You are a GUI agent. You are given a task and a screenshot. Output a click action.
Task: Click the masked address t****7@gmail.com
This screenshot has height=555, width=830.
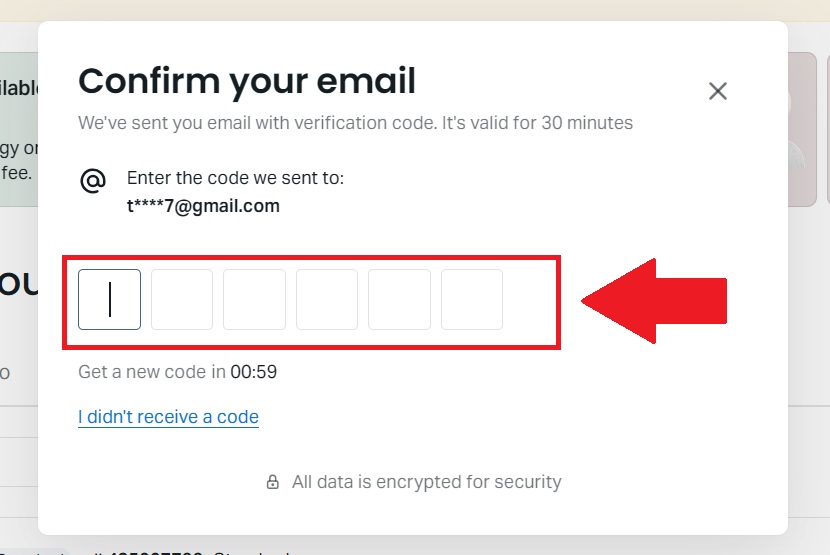tap(203, 206)
